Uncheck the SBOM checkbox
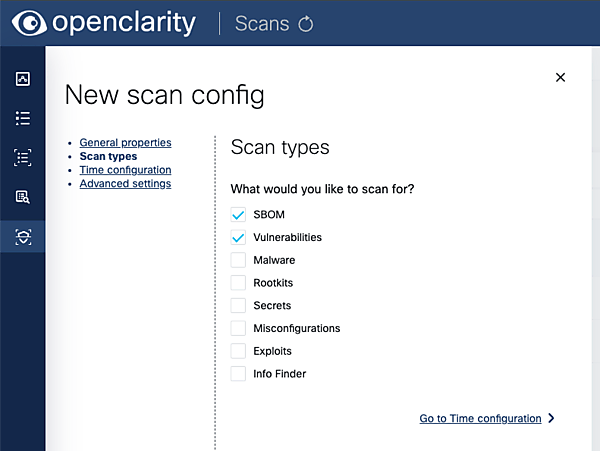 pyautogui.click(x=238, y=215)
